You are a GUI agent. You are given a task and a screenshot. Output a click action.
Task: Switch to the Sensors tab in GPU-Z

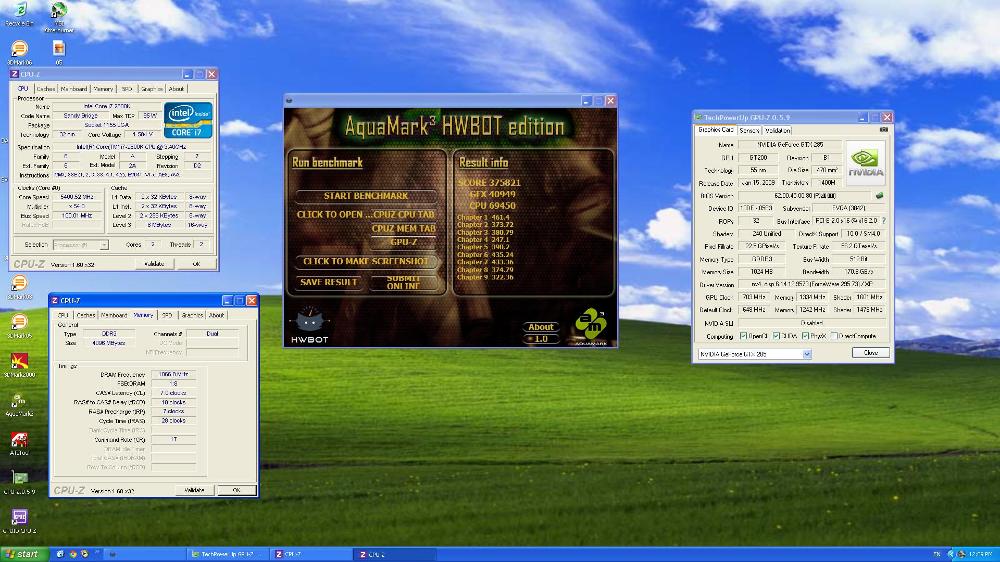[x=749, y=130]
